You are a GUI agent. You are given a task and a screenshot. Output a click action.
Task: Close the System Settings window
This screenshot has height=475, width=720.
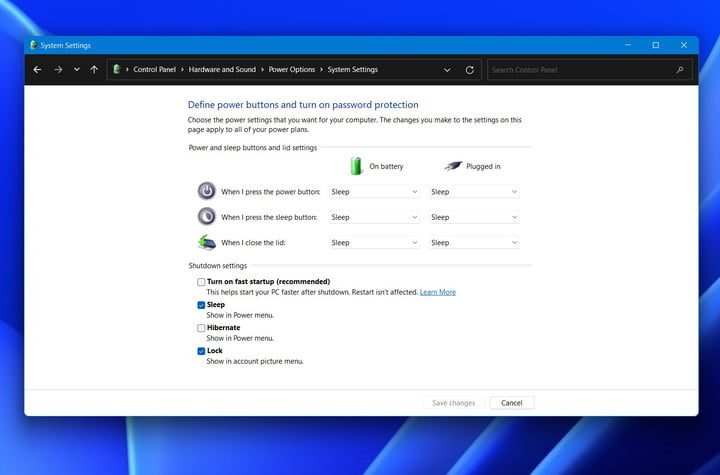pyautogui.click(x=684, y=45)
